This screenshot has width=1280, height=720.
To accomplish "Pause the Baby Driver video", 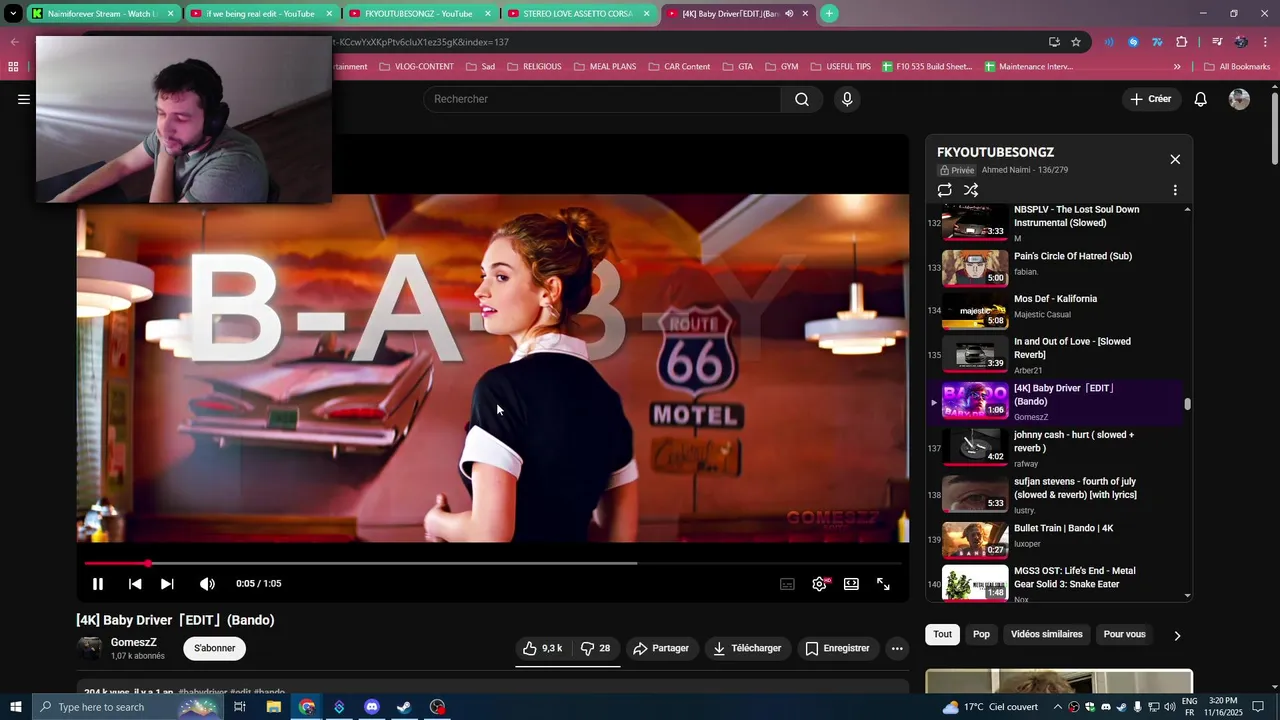I will (98, 584).
